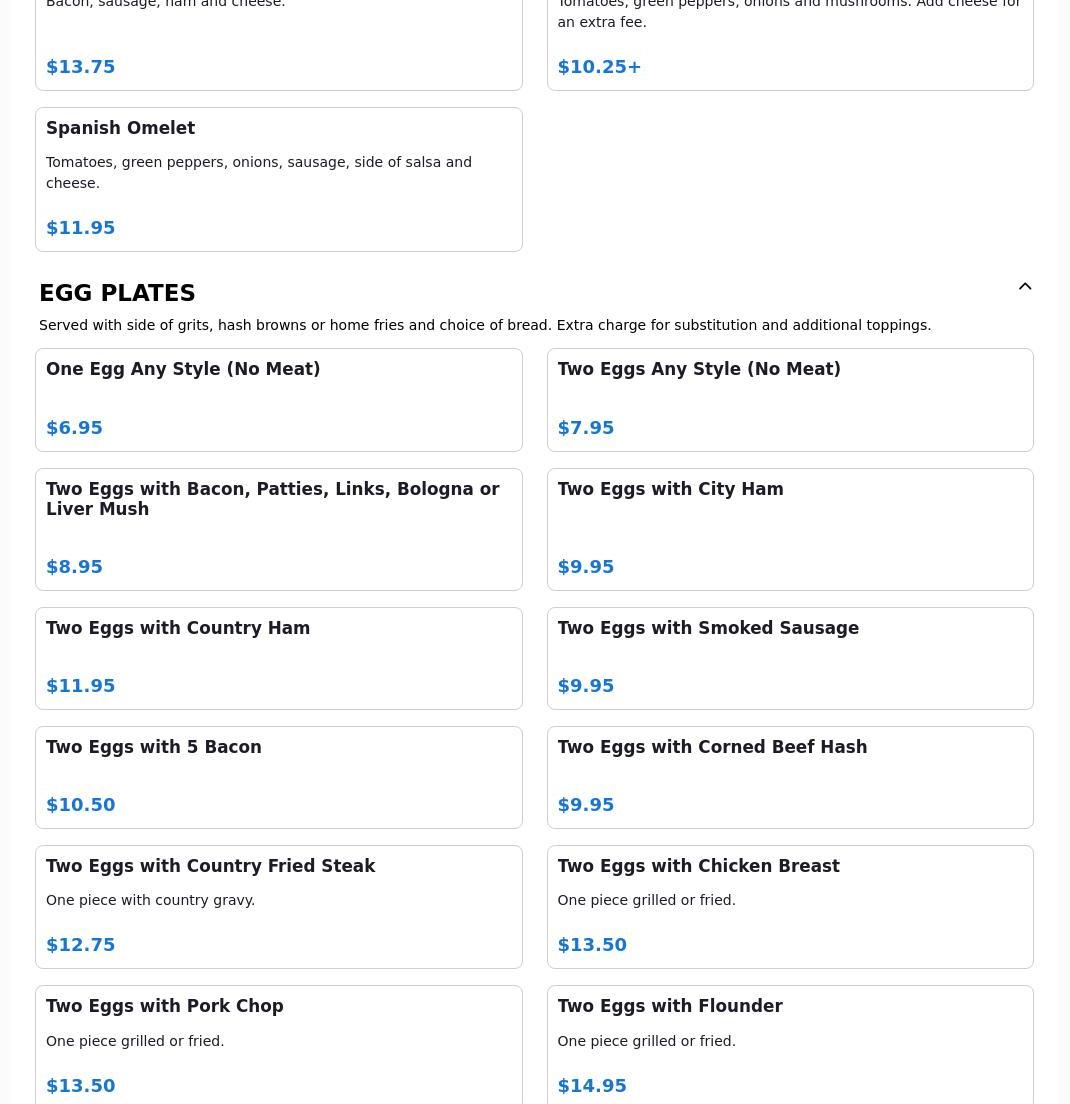Click the $10.50 price for 5 Bacon
Viewport: 1070px width, 1104px height.
click(x=81, y=805)
